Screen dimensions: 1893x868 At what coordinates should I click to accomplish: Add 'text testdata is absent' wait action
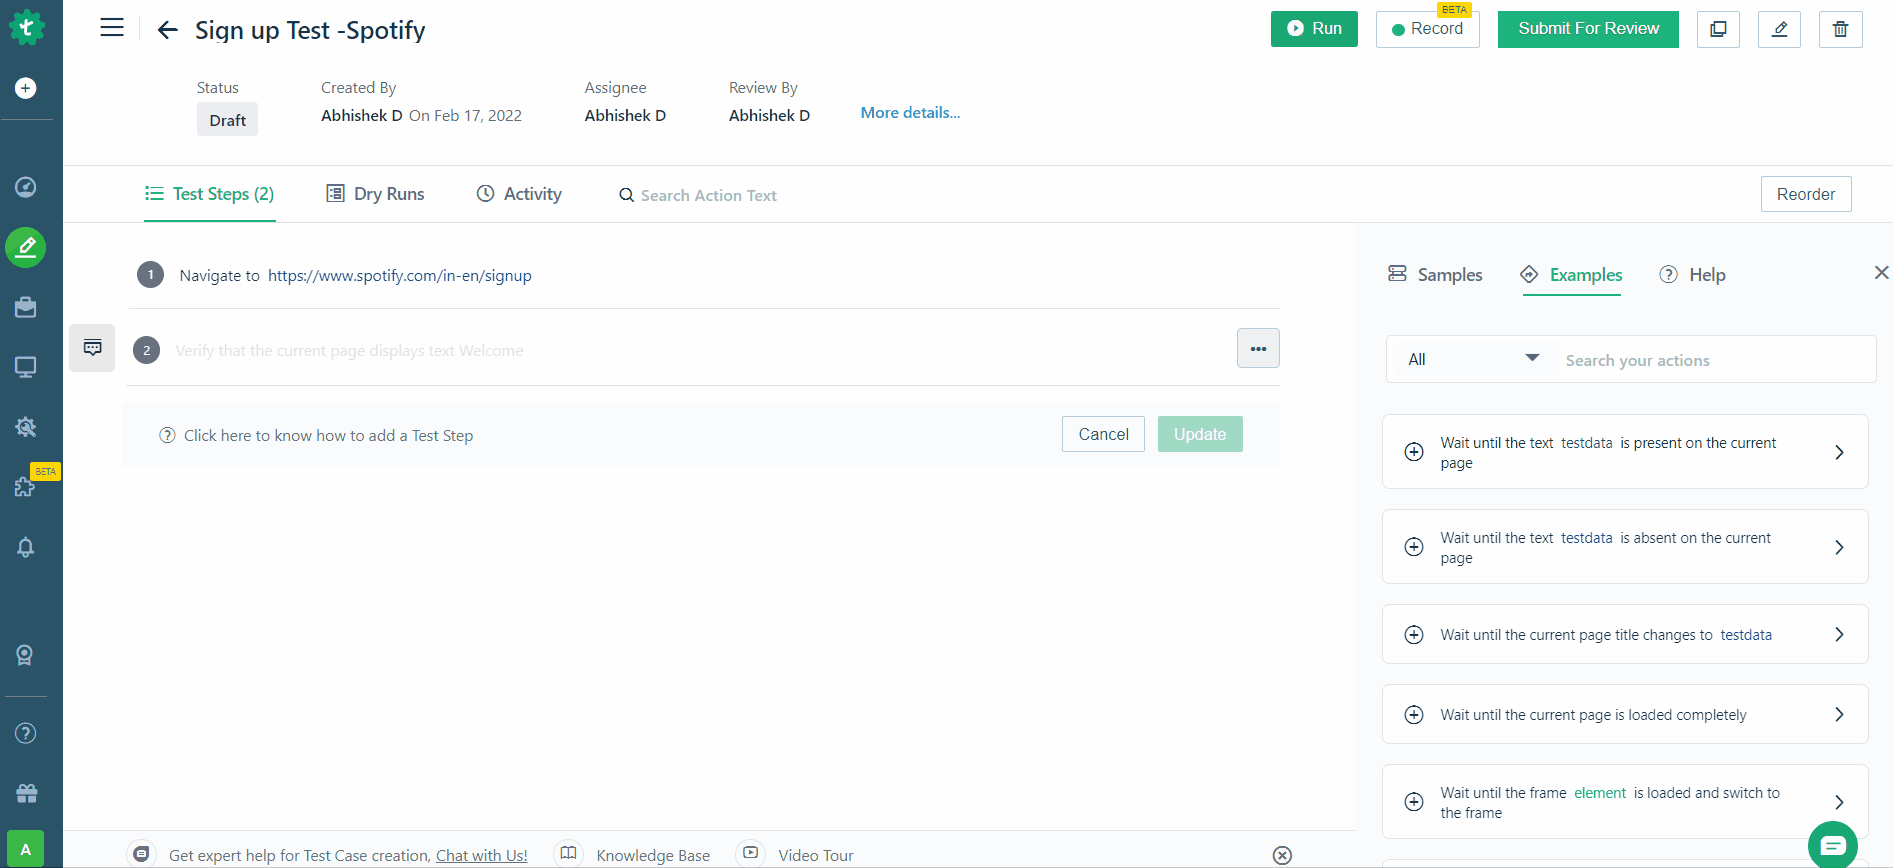tap(1414, 546)
